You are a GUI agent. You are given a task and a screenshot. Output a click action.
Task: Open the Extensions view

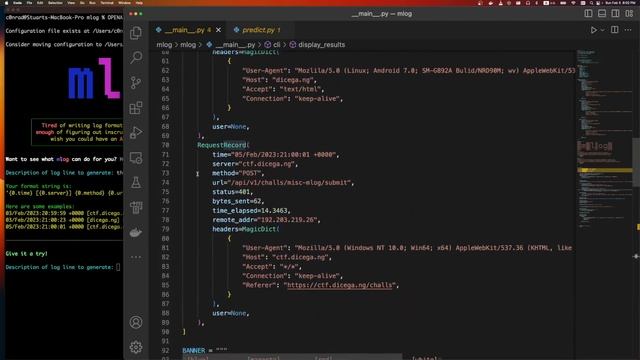tap(136, 108)
